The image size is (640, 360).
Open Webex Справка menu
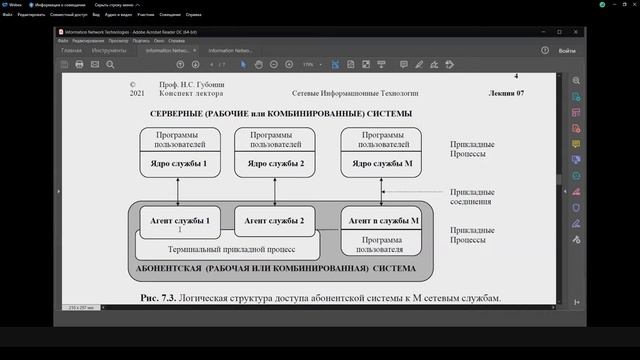tap(193, 15)
